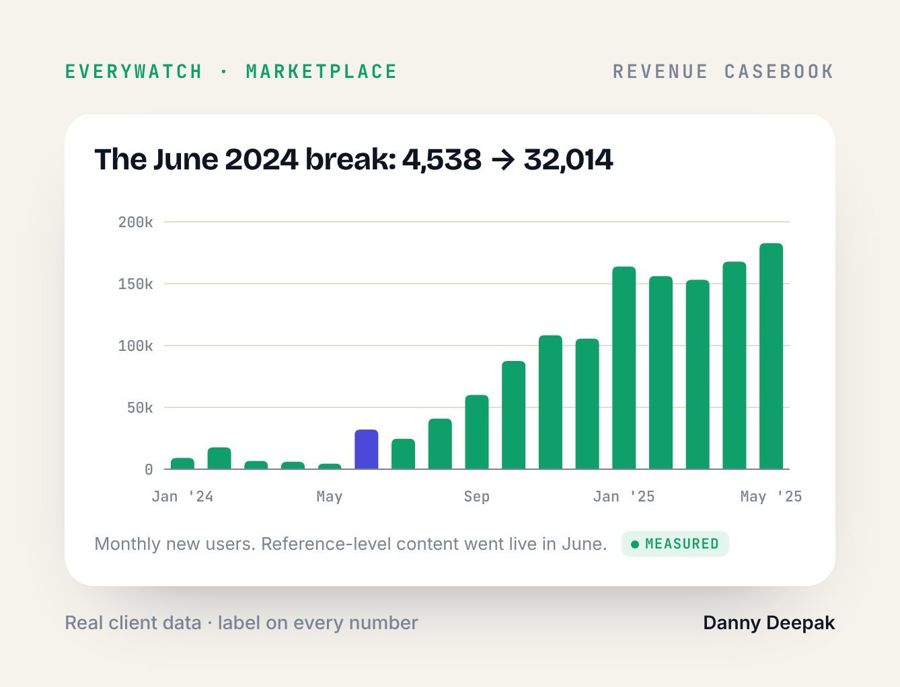The height and width of the screenshot is (687, 900).
Task: Click the 'Sep' x-axis label
Action: [x=477, y=496]
